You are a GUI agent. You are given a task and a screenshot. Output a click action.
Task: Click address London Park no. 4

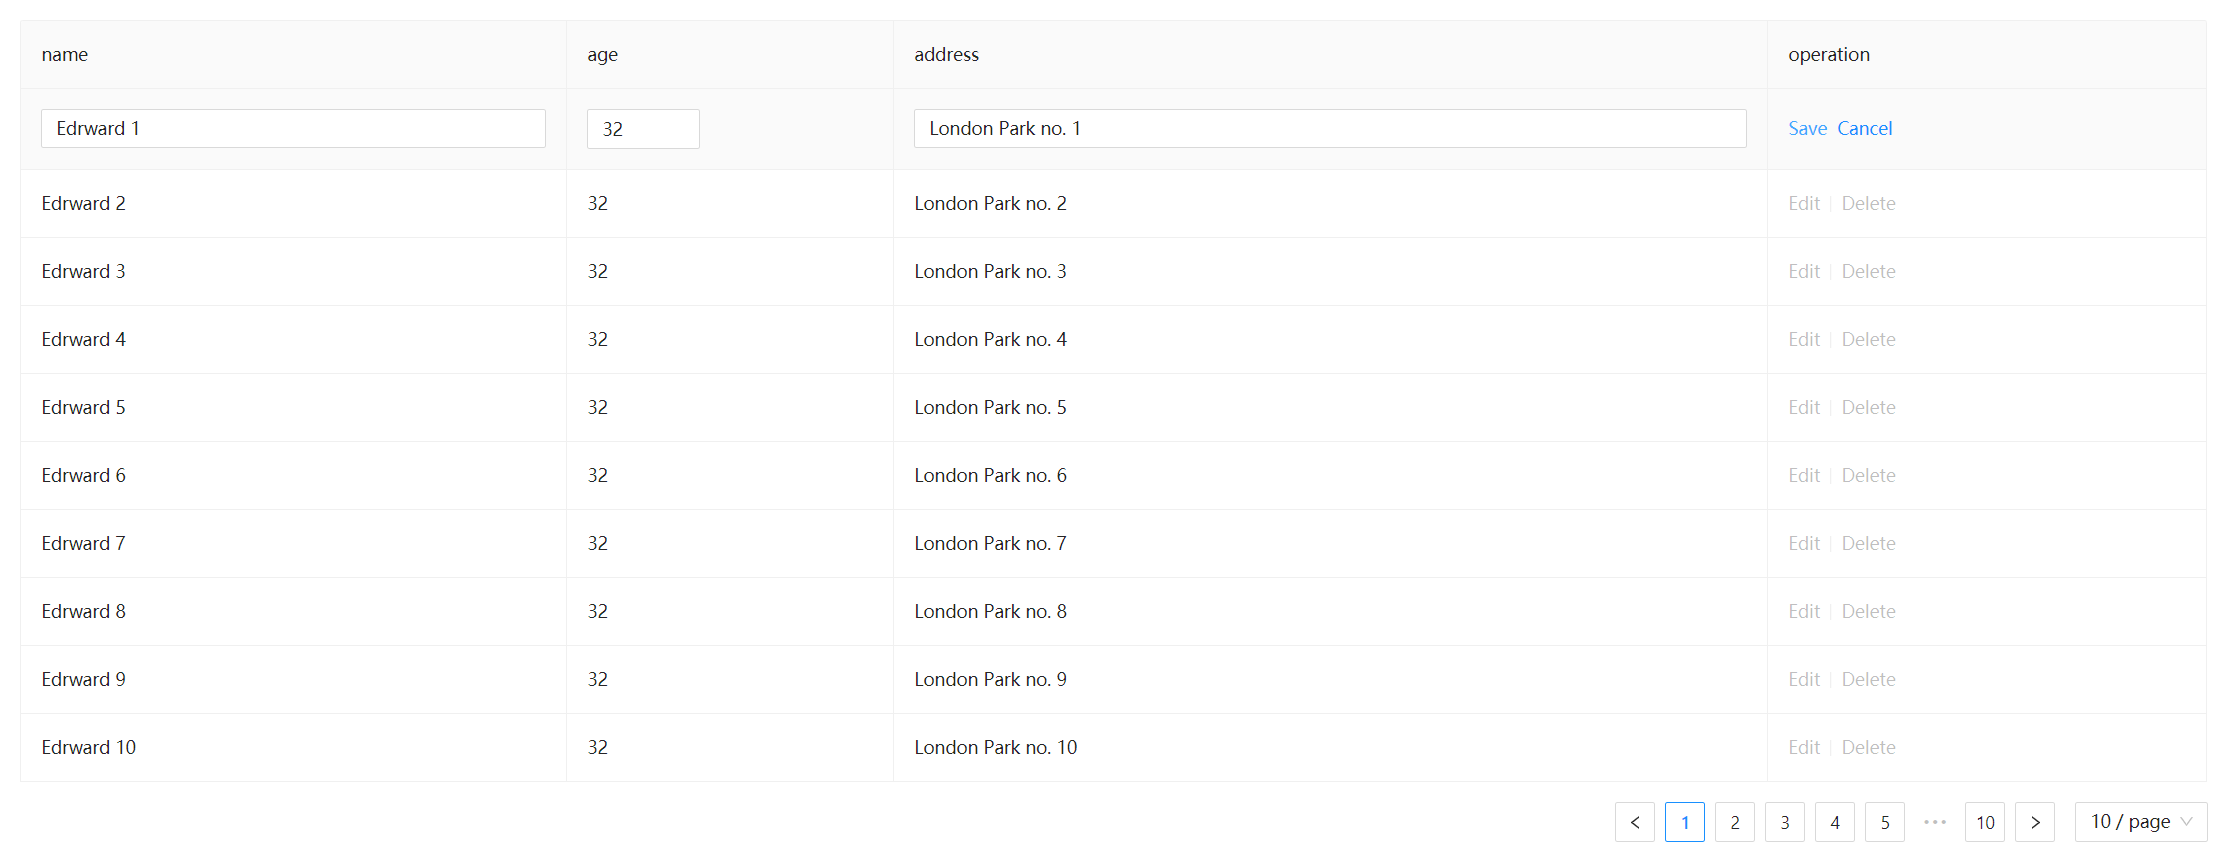click(990, 340)
